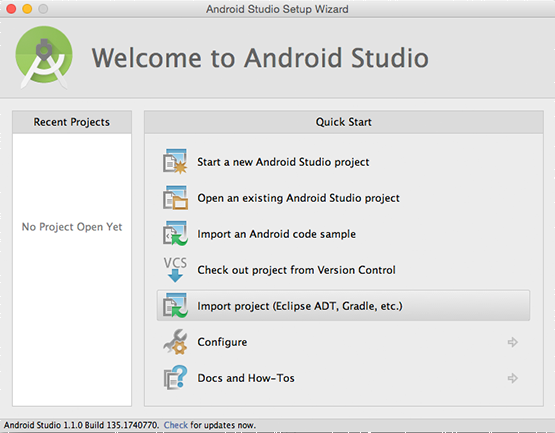Select Start a new Android Studio project
This screenshot has width=555, height=433.
click(283, 162)
